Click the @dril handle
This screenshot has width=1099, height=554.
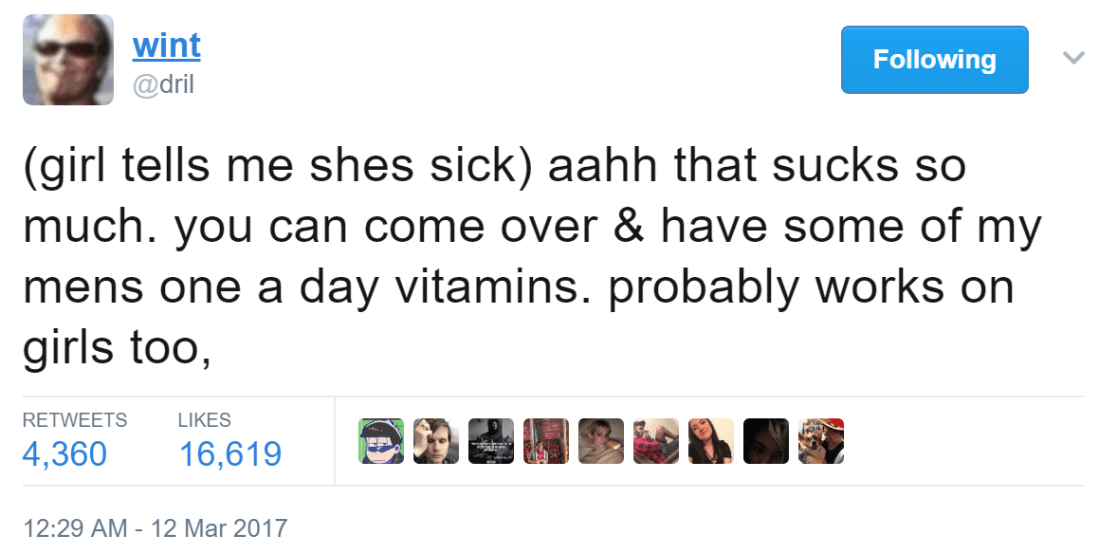click(163, 85)
